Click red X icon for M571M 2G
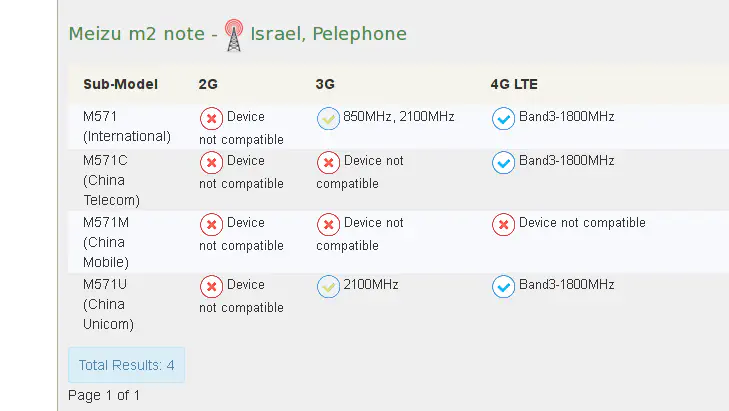 211,224
